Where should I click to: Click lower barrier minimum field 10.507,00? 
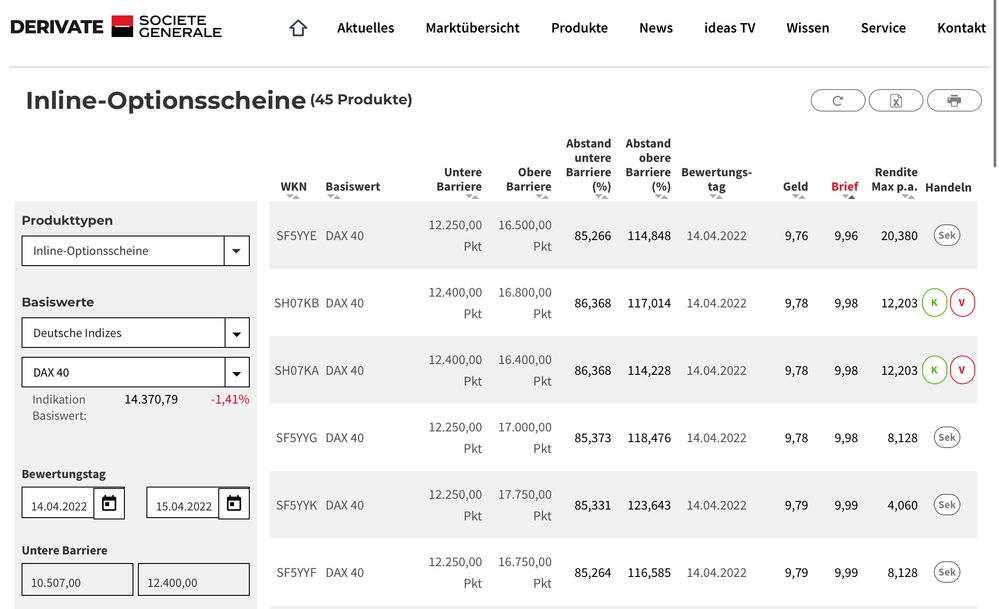pos(77,581)
